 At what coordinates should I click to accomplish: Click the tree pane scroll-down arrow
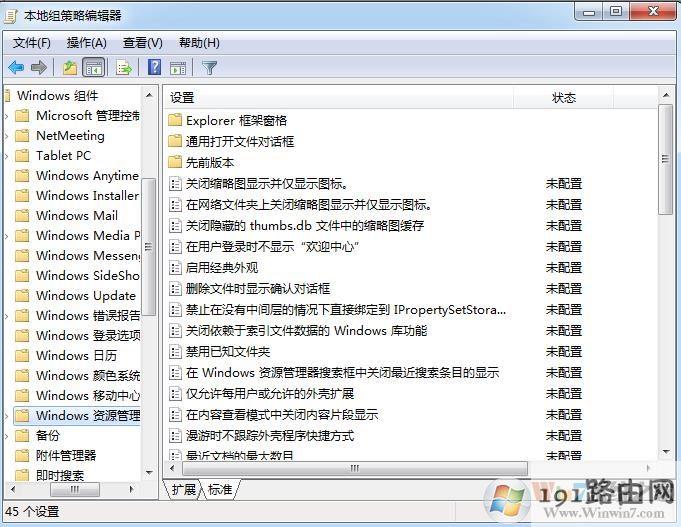click(x=149, y=473)
